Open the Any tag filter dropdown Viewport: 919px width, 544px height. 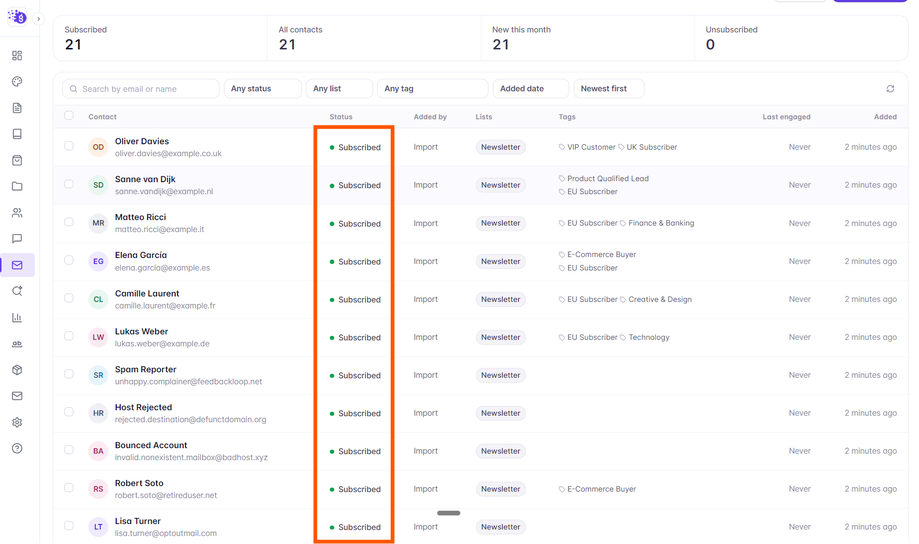(x=433, y=89)
